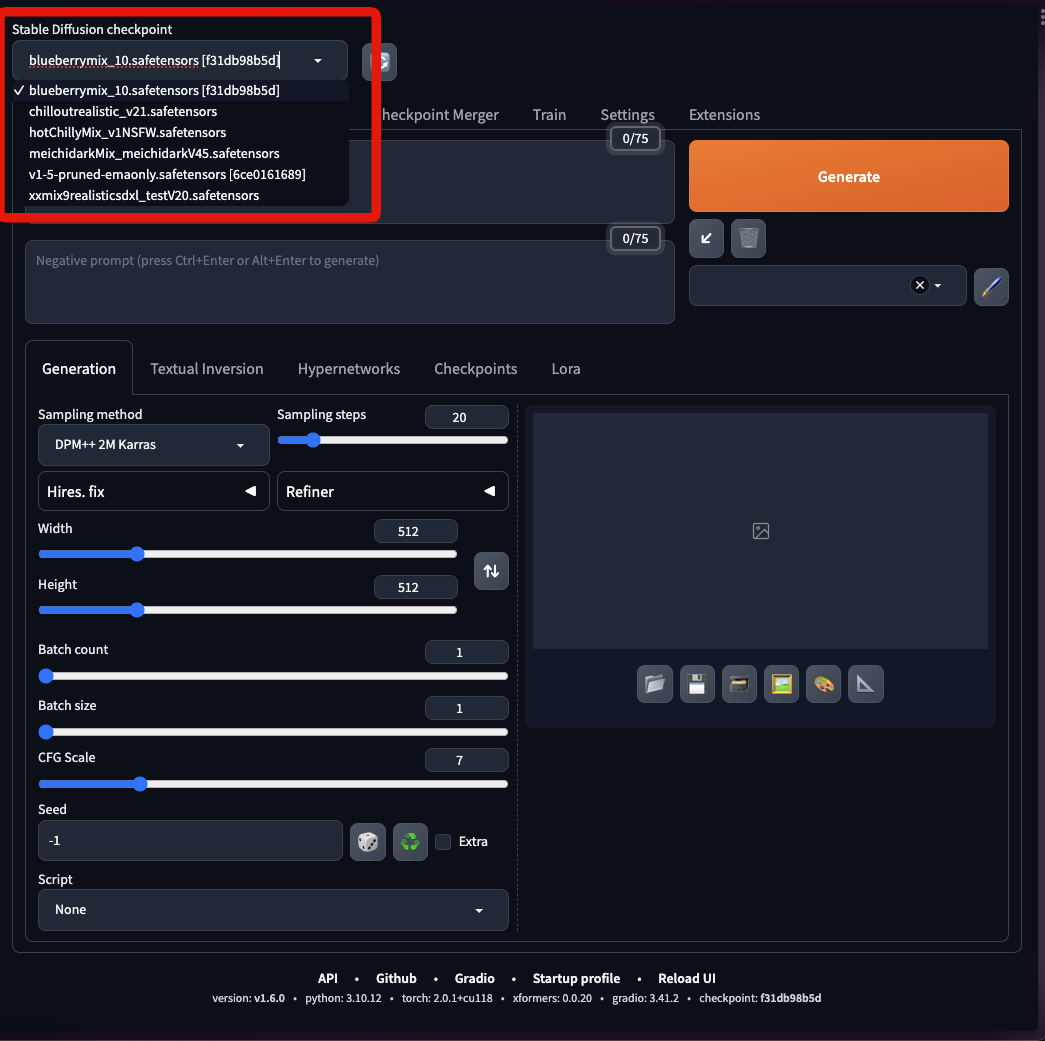This screenshot has width=1045, height=1041.
Task: Click the floppy disk save image icon
Action: (x=697, y=684)
